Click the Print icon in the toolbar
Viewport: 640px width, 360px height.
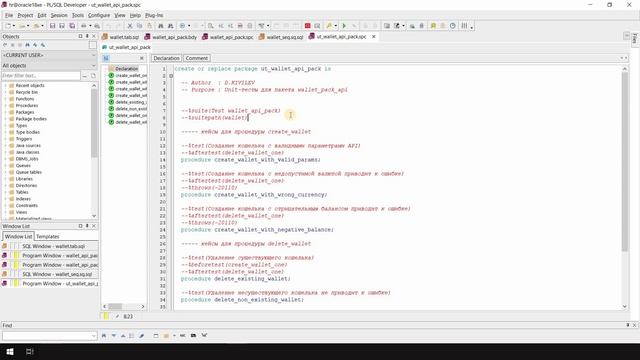[x=84, y=26]
